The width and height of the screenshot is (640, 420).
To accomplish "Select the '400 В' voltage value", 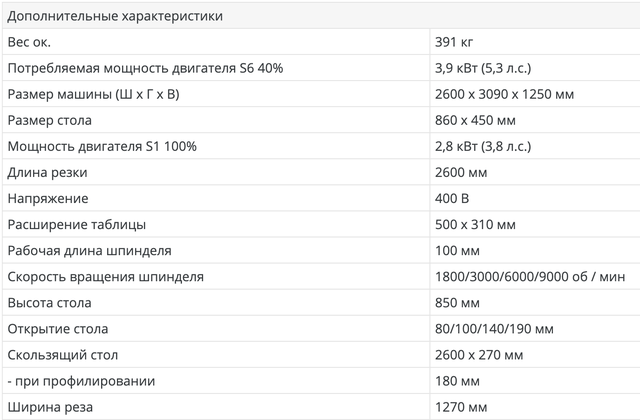I will 453,198.
